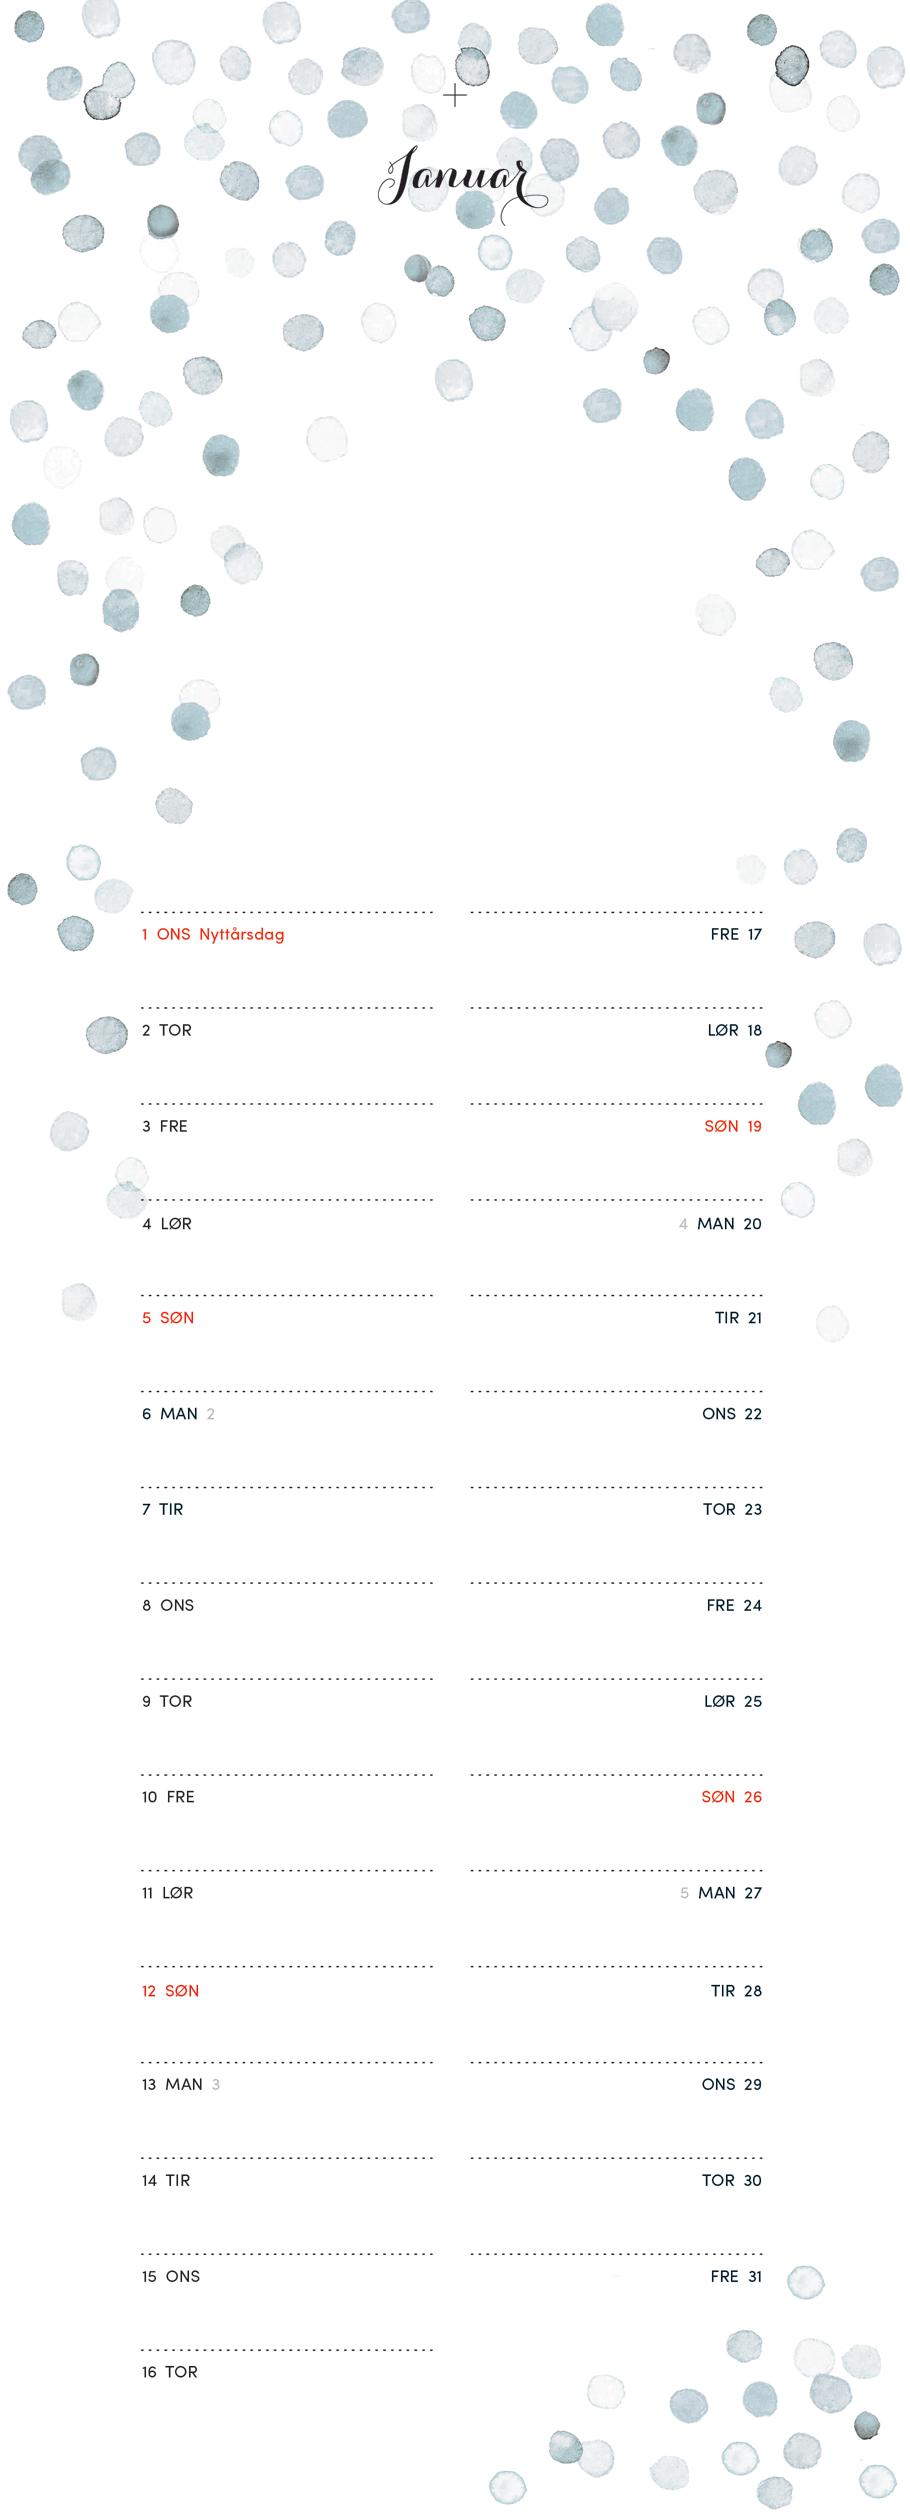The width and height of the screenshot is (910, 2517).
Task: Select the SØN 26 red entry
Action: pyautogui.click(x=732, y=1797)
